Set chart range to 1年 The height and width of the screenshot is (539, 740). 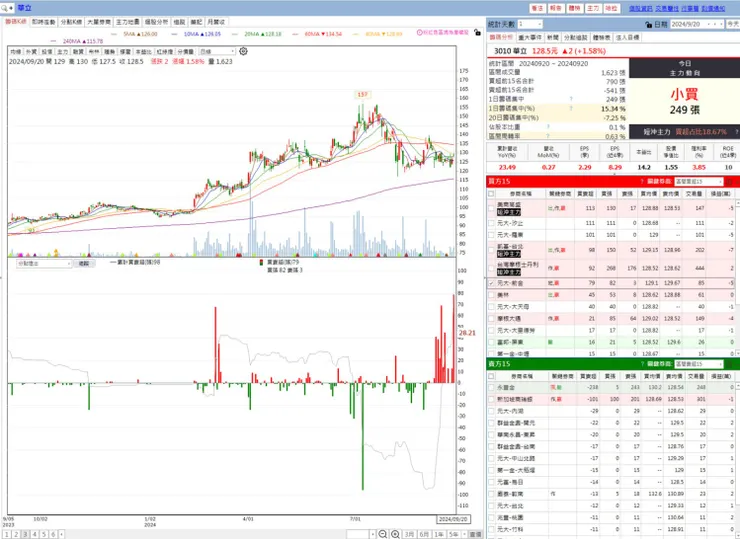(439, 534)
